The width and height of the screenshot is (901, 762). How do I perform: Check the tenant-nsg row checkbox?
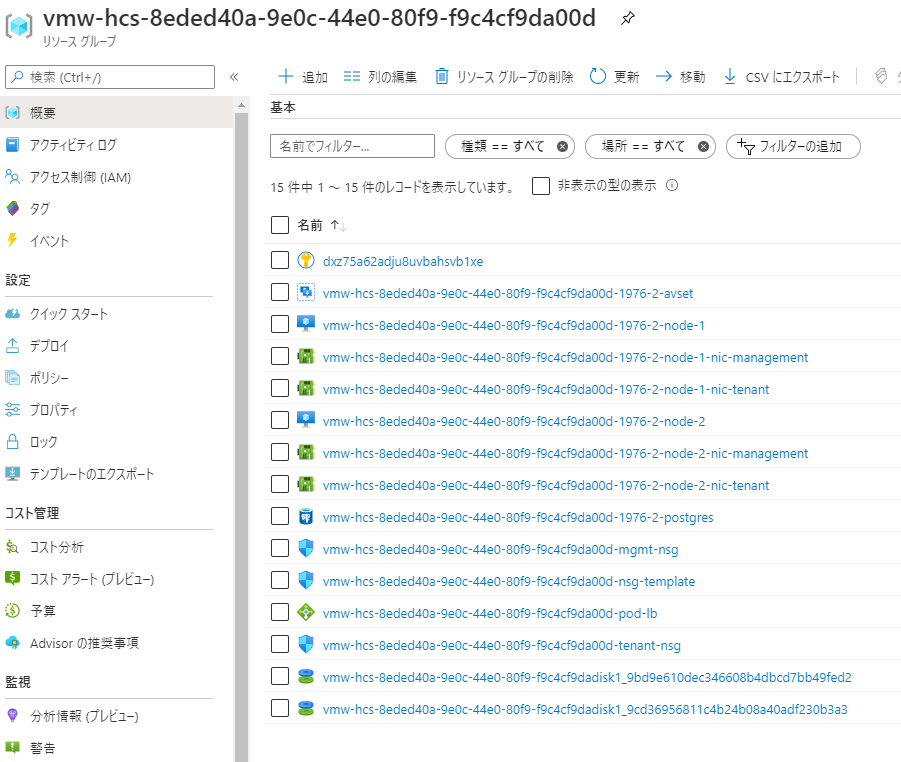tap(280, 645)
